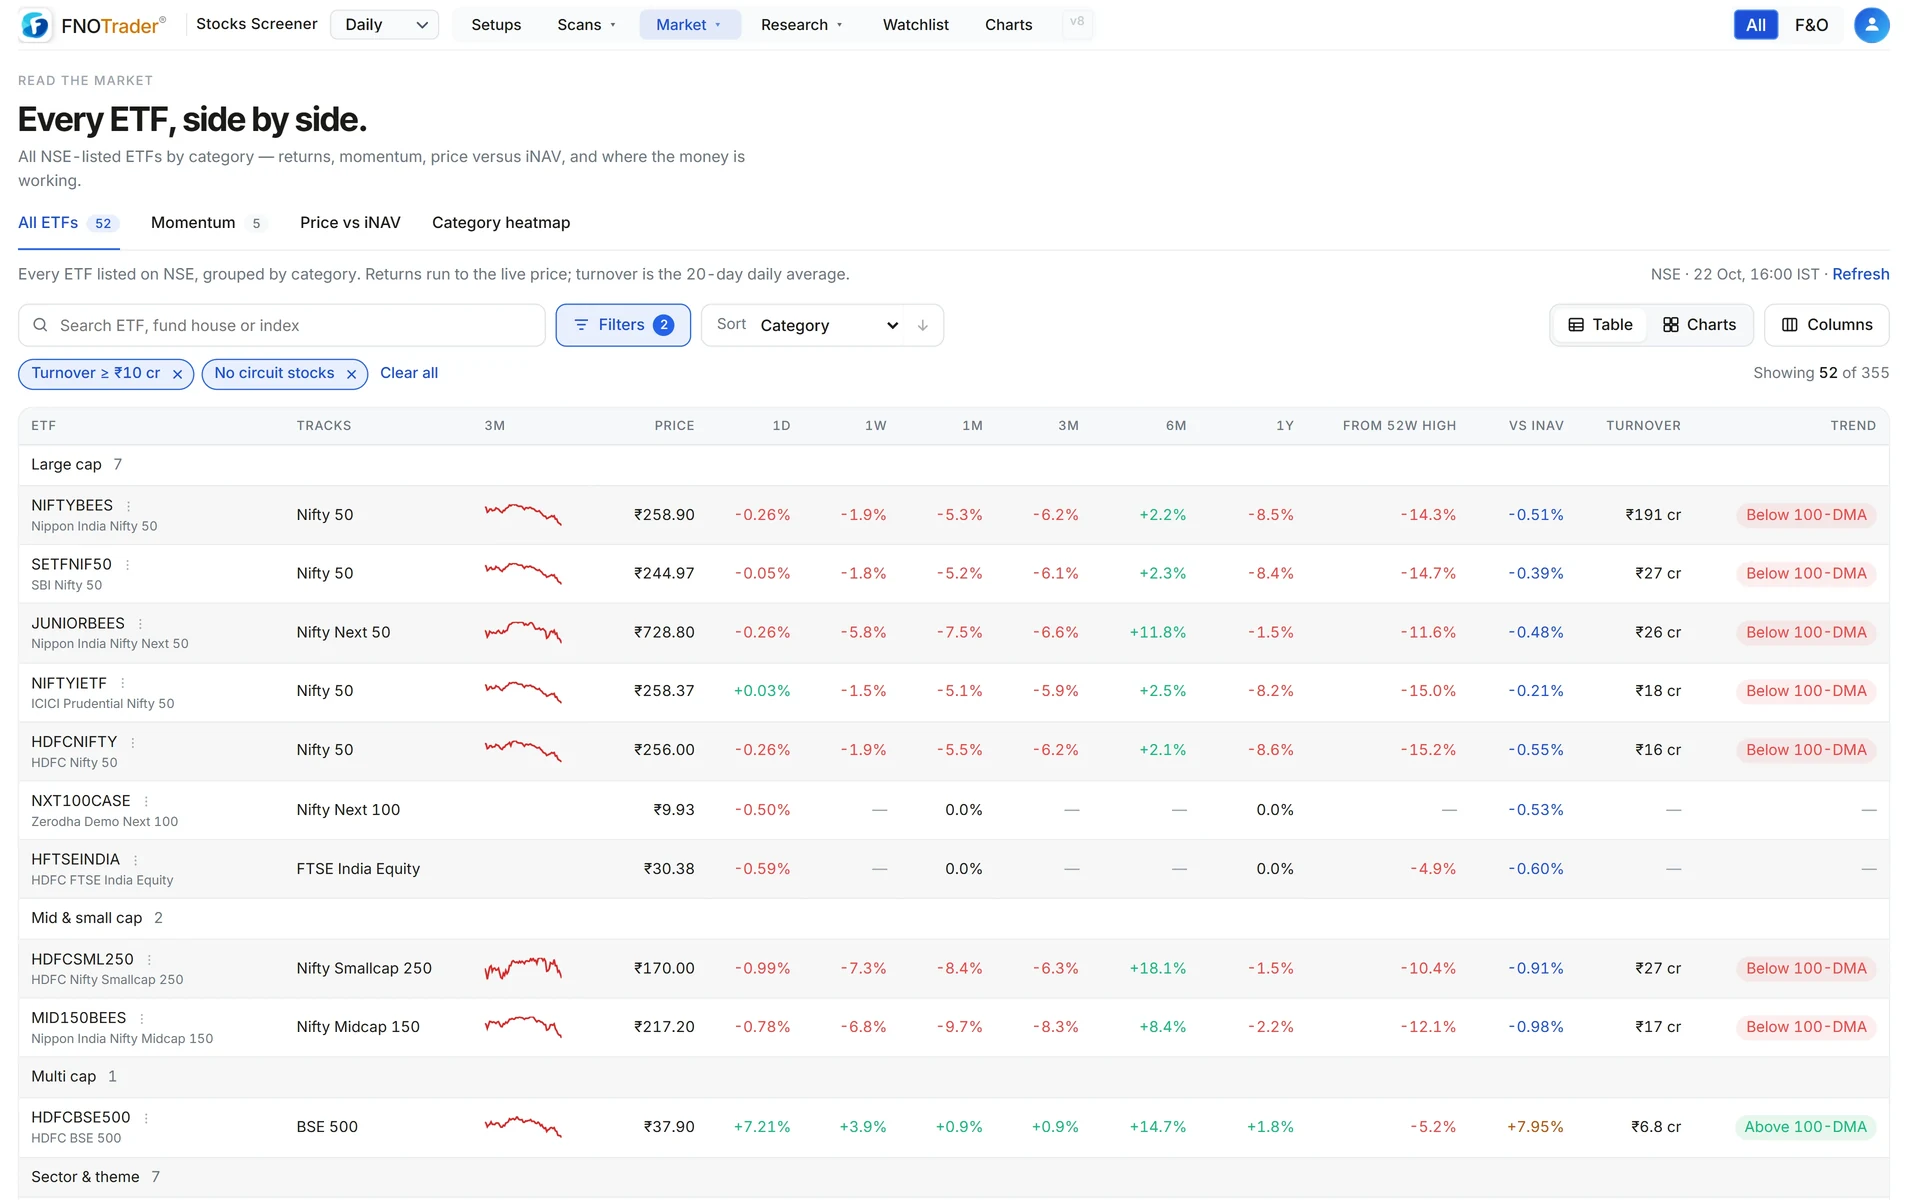
Task: Expand the Scans menu
Action: coord(587,25)
